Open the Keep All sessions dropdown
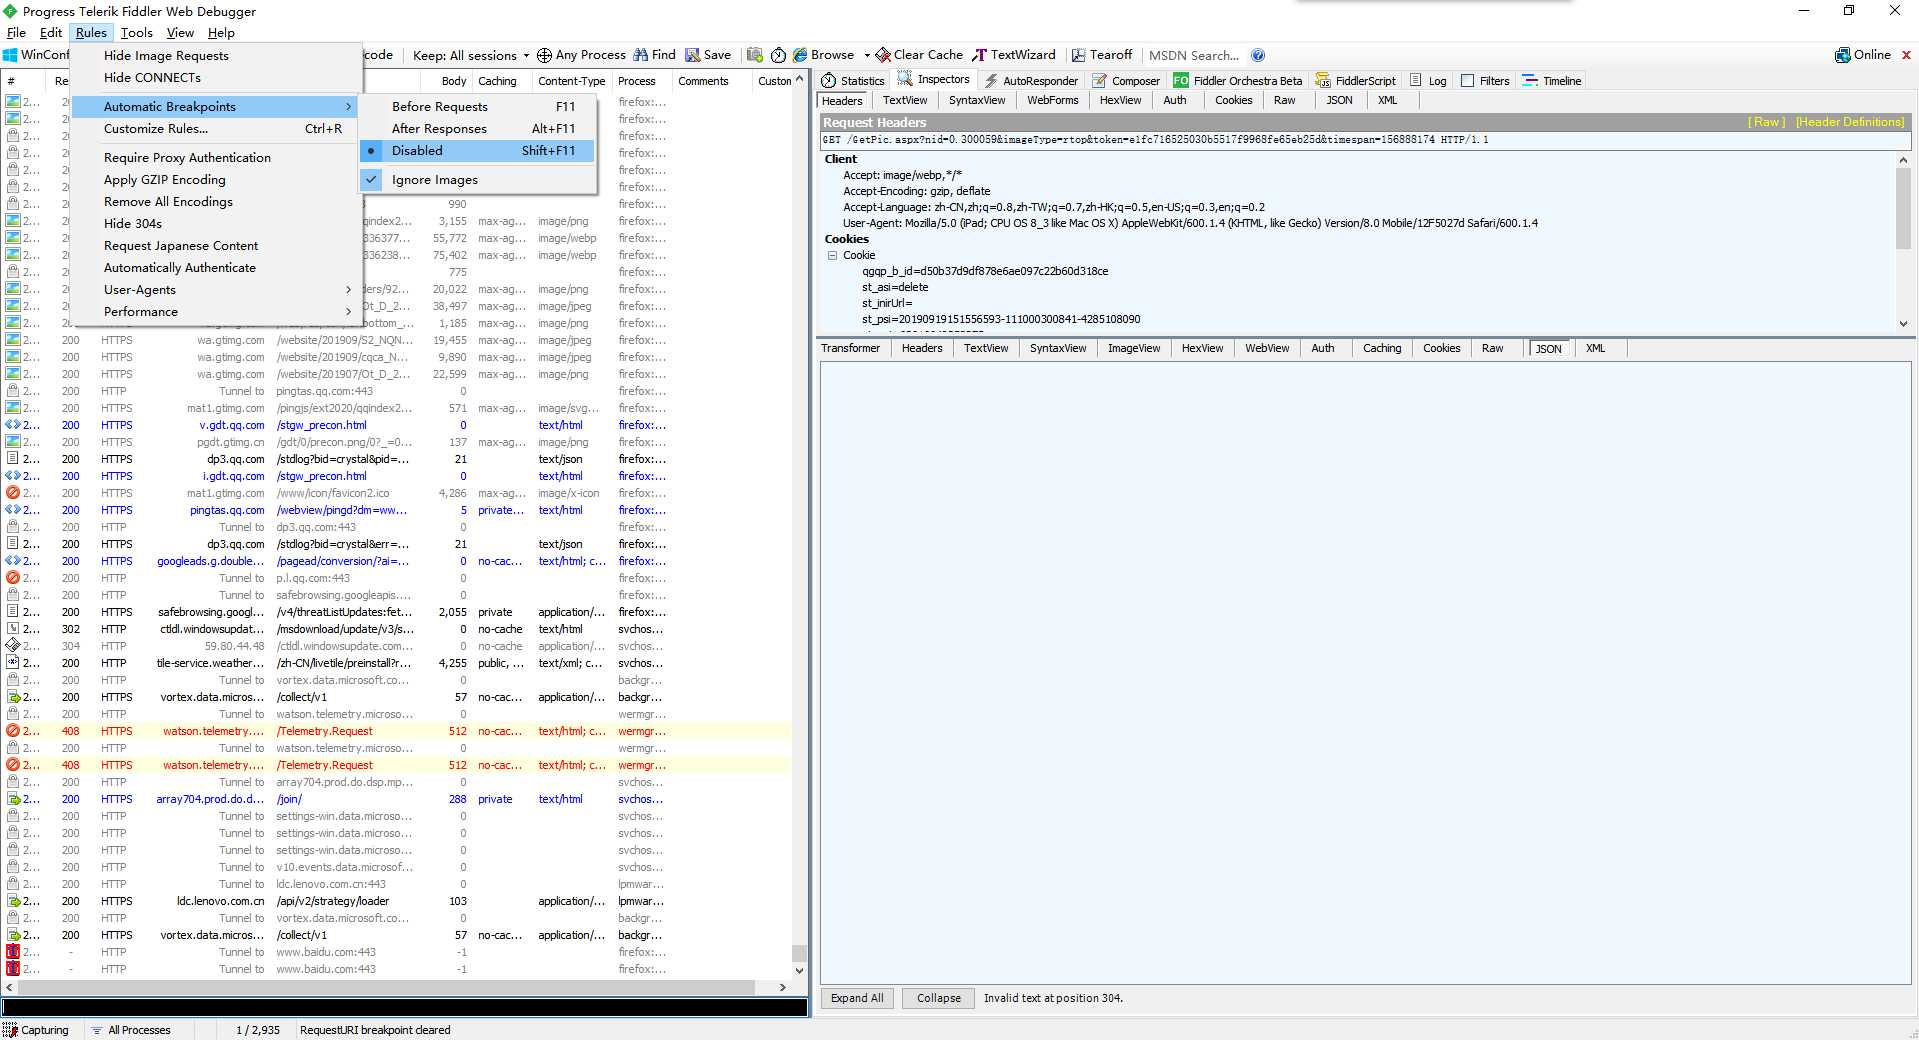The height and width of the screenshot is (1040, 1919). click(471, 55)
